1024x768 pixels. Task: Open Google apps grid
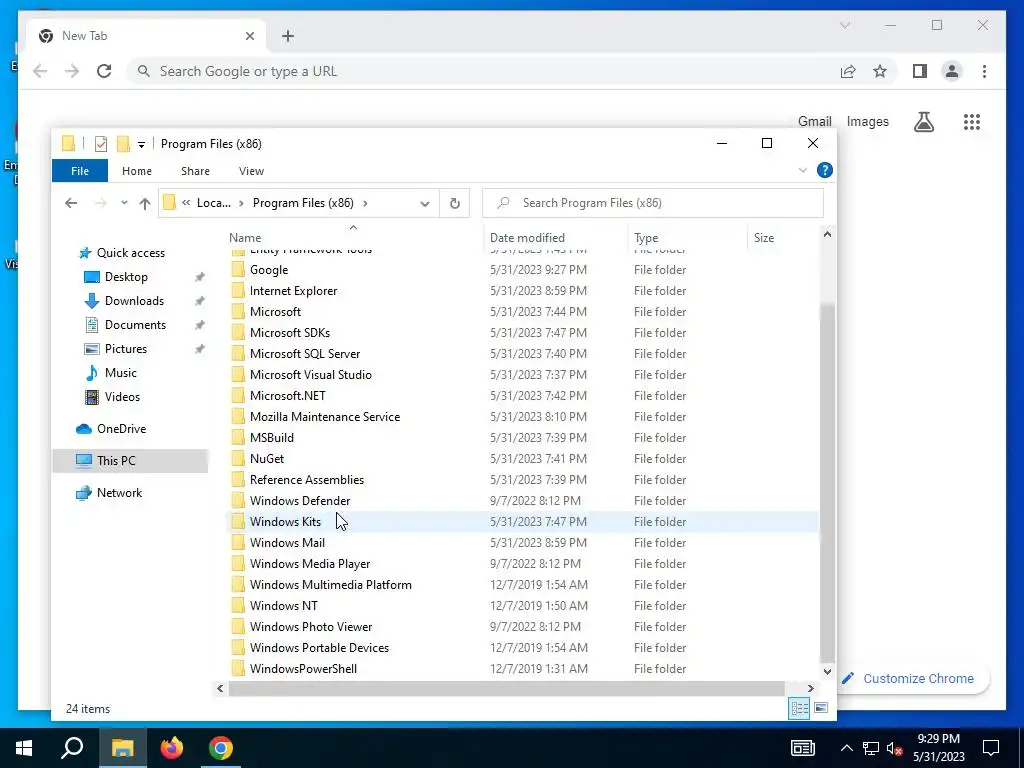pyautogui.click(x=972, y=121)
